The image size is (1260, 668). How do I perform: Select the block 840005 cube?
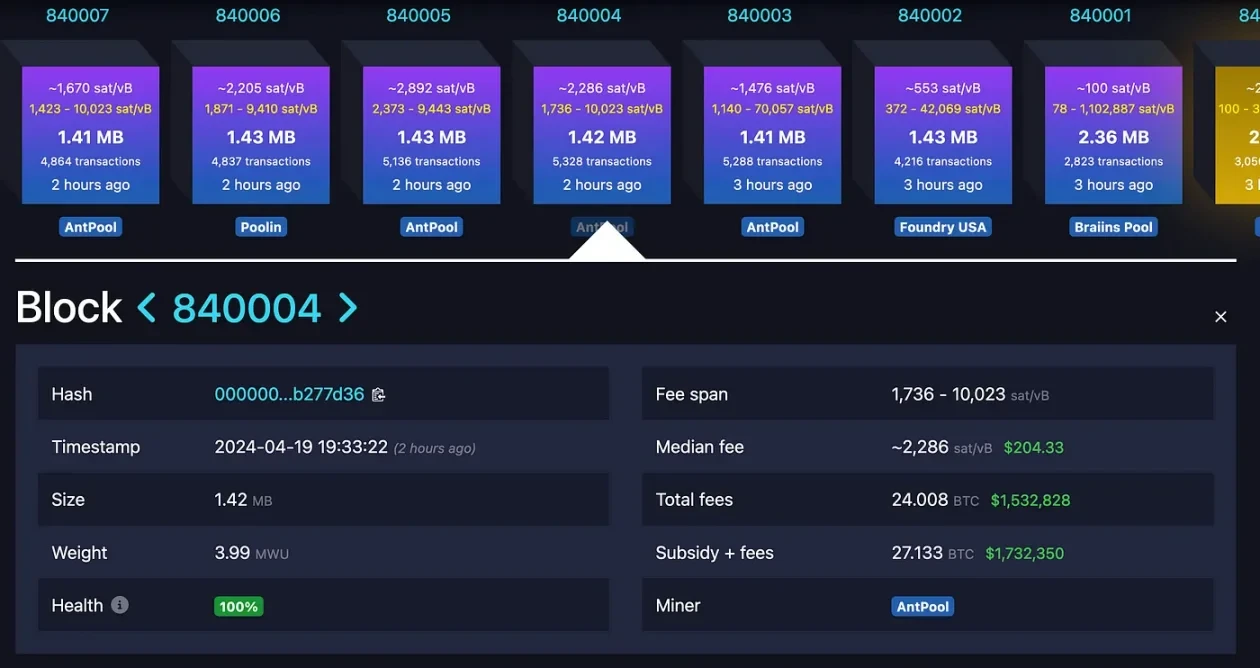[x=431, y=135]
